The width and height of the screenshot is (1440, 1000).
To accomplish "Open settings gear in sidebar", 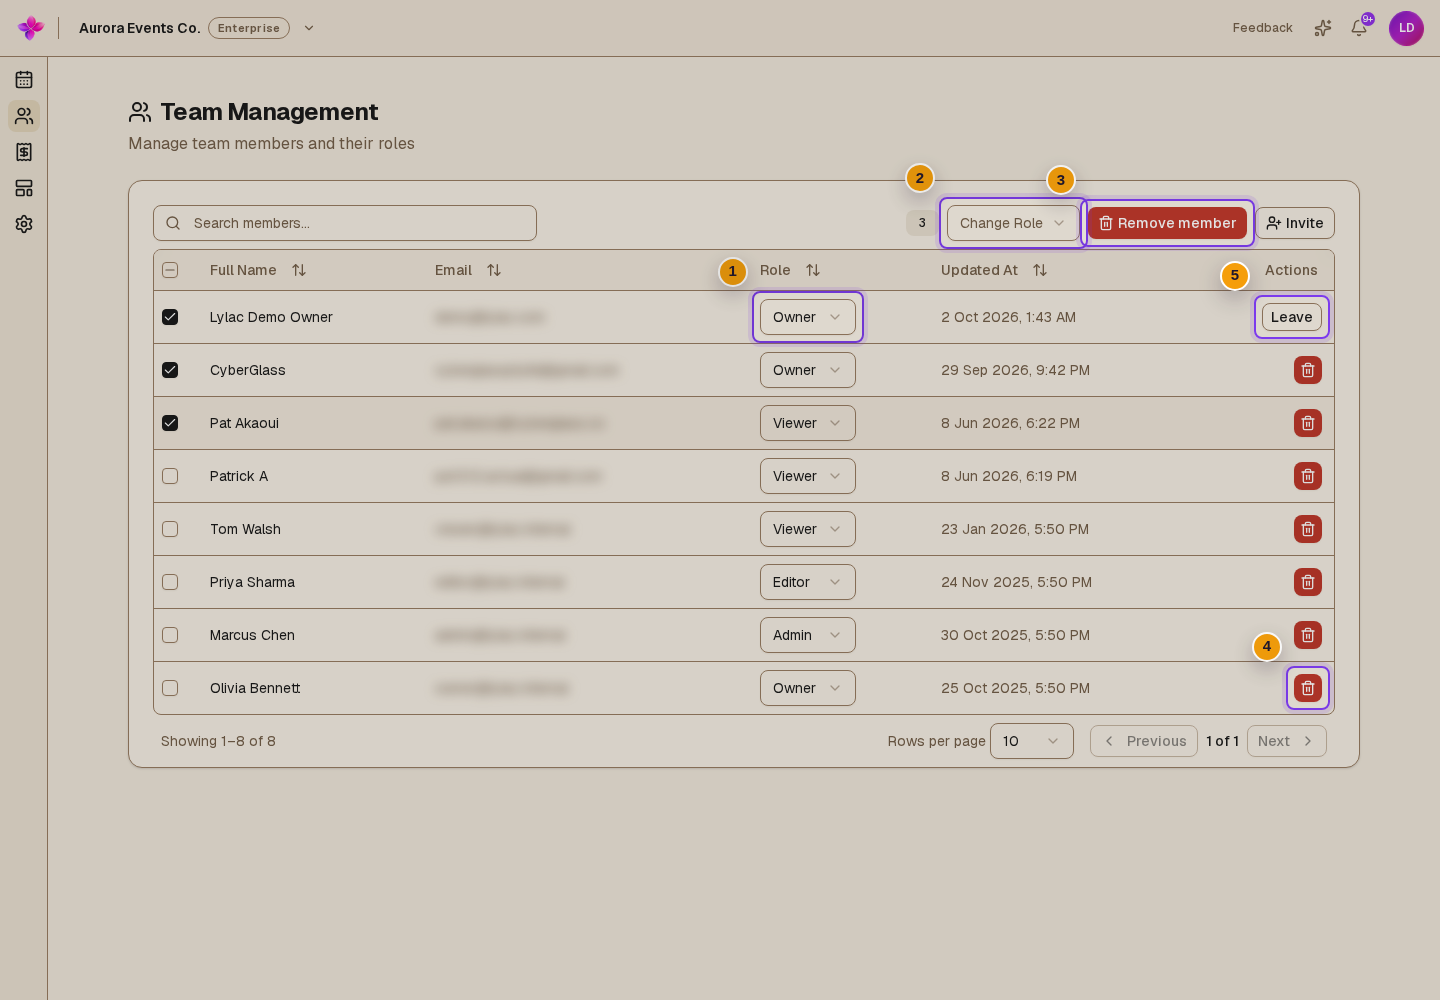I will pos(24,224).
